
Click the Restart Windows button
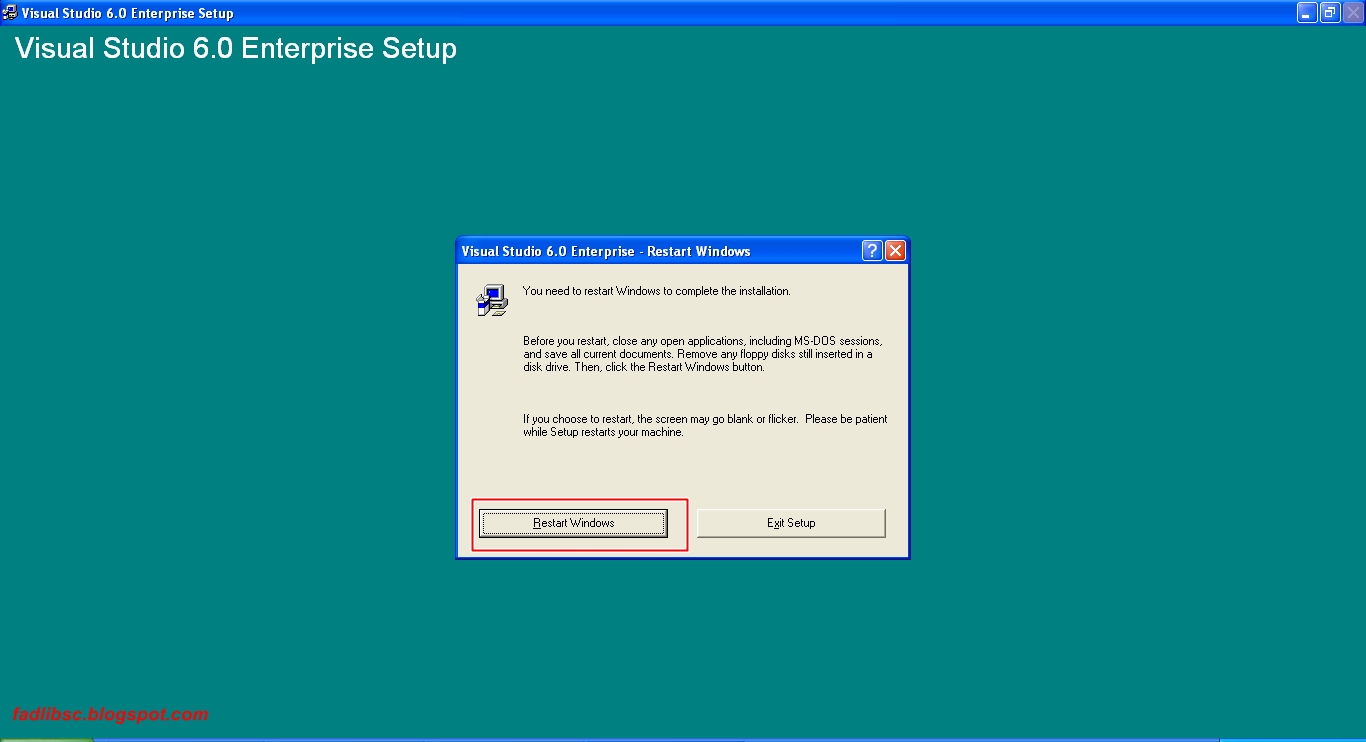(573, 523)
